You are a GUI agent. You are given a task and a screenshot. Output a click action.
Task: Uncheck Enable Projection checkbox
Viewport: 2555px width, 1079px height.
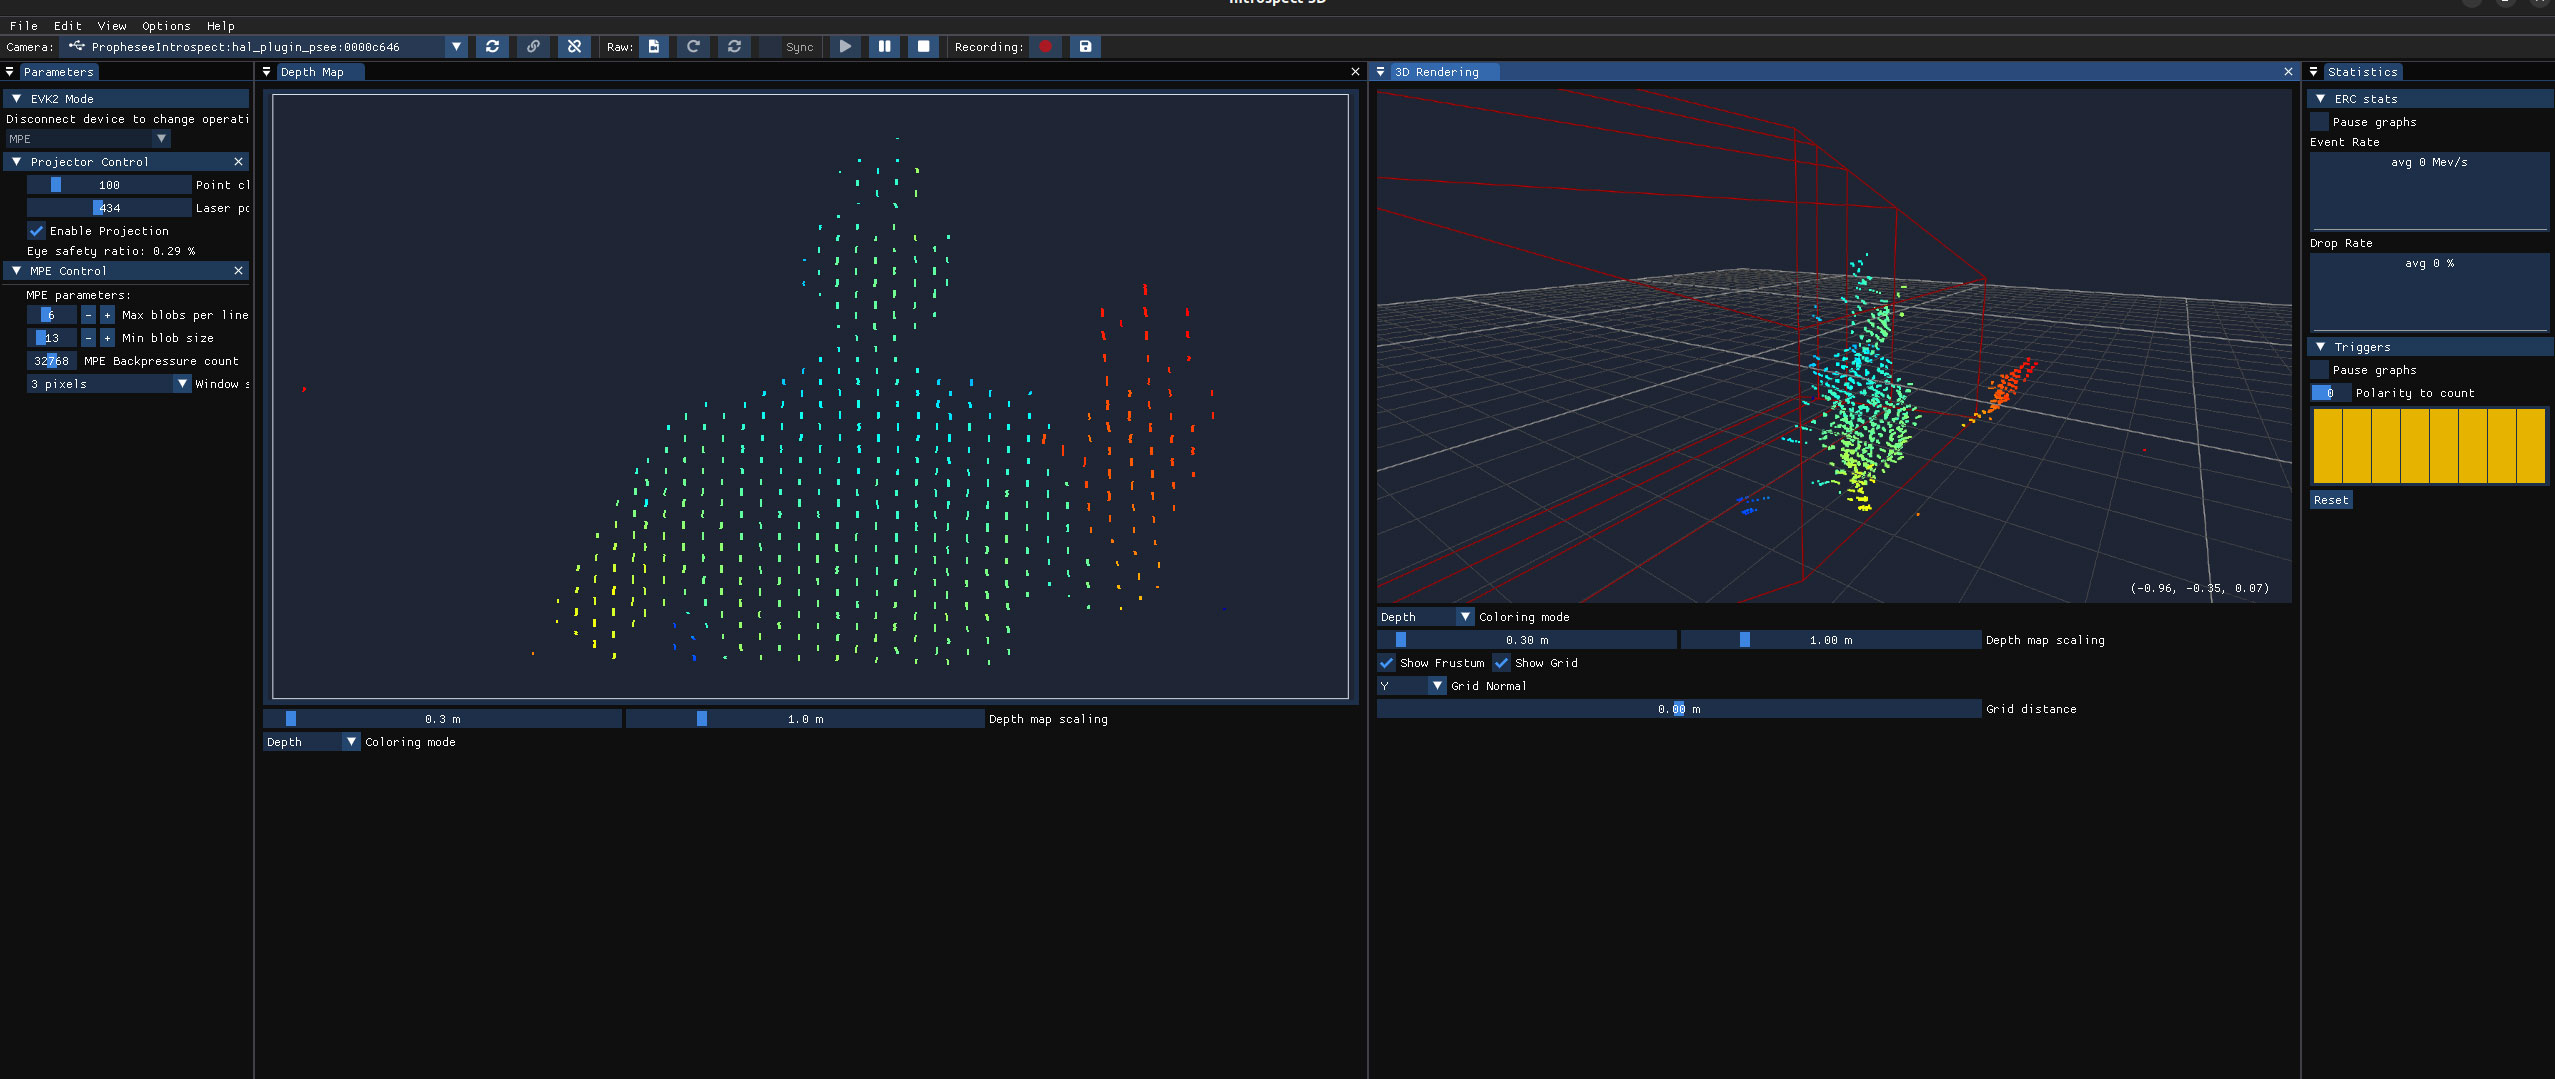point(37,231)
